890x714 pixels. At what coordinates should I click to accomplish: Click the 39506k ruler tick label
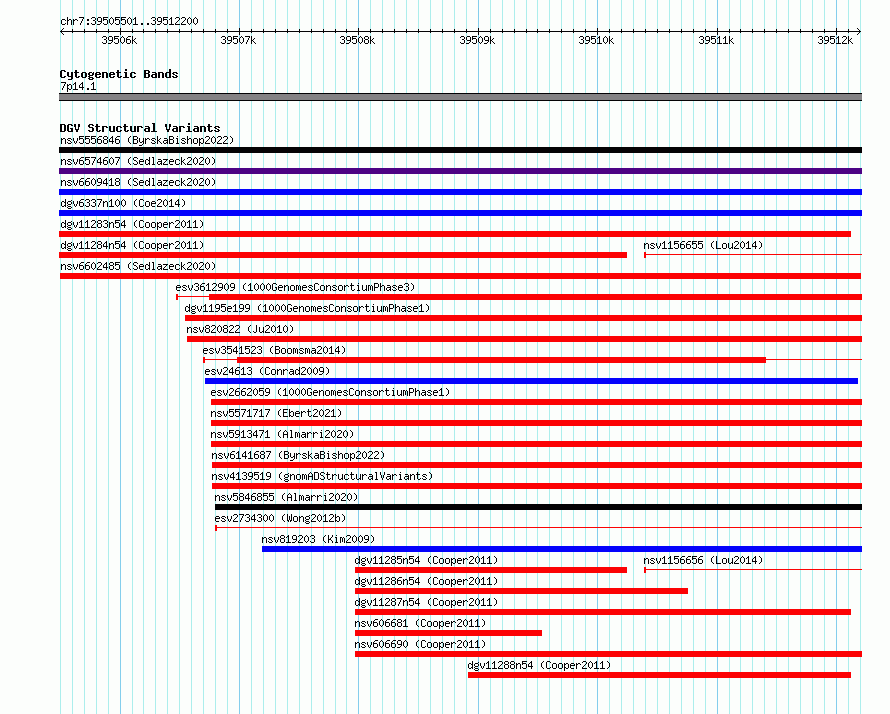tap(119, 40)
